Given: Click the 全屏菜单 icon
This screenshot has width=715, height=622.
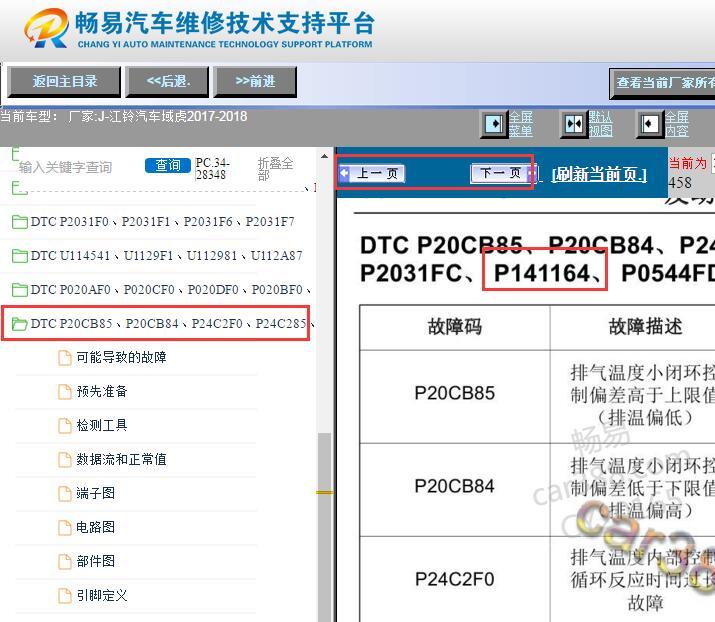Looking at the screenshot, I should click(x=494, y=124).
